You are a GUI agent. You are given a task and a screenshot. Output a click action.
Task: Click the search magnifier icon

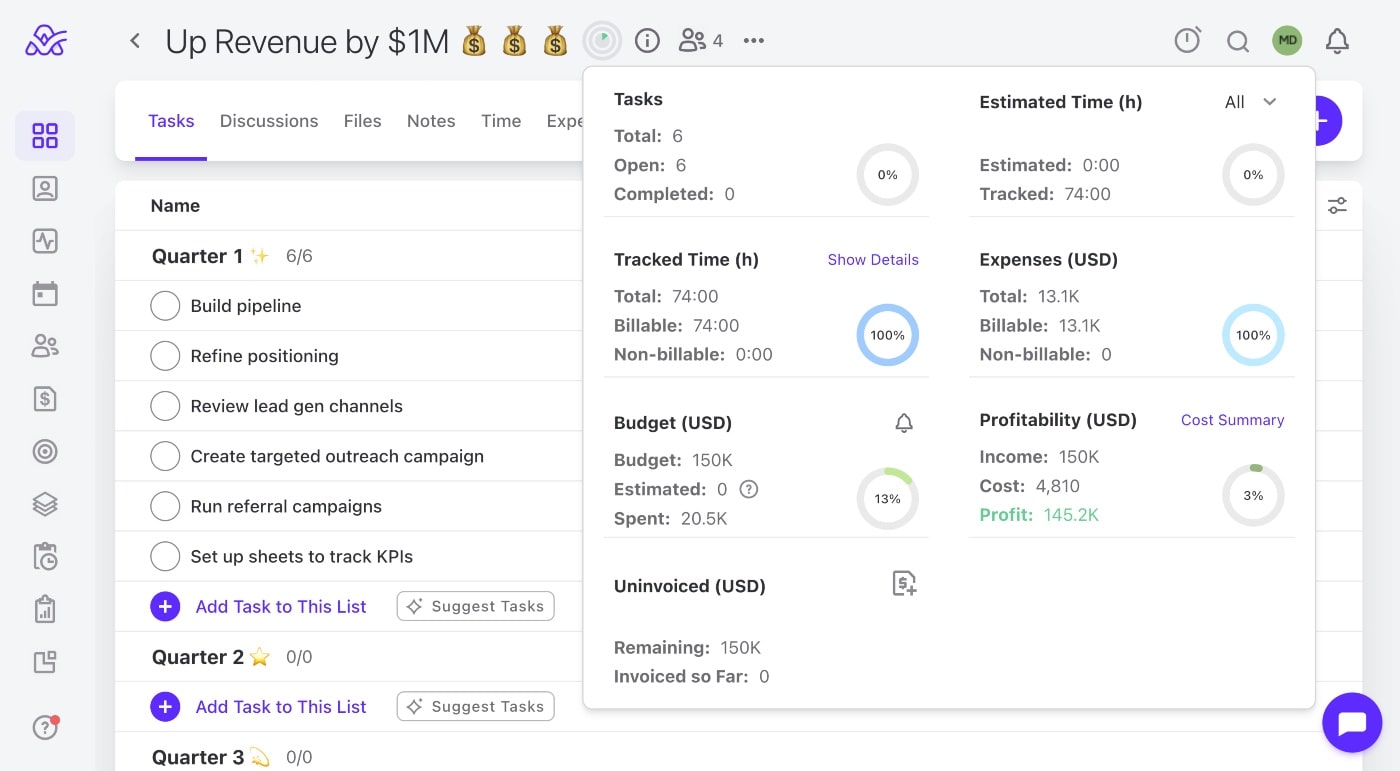(1238, 41)
